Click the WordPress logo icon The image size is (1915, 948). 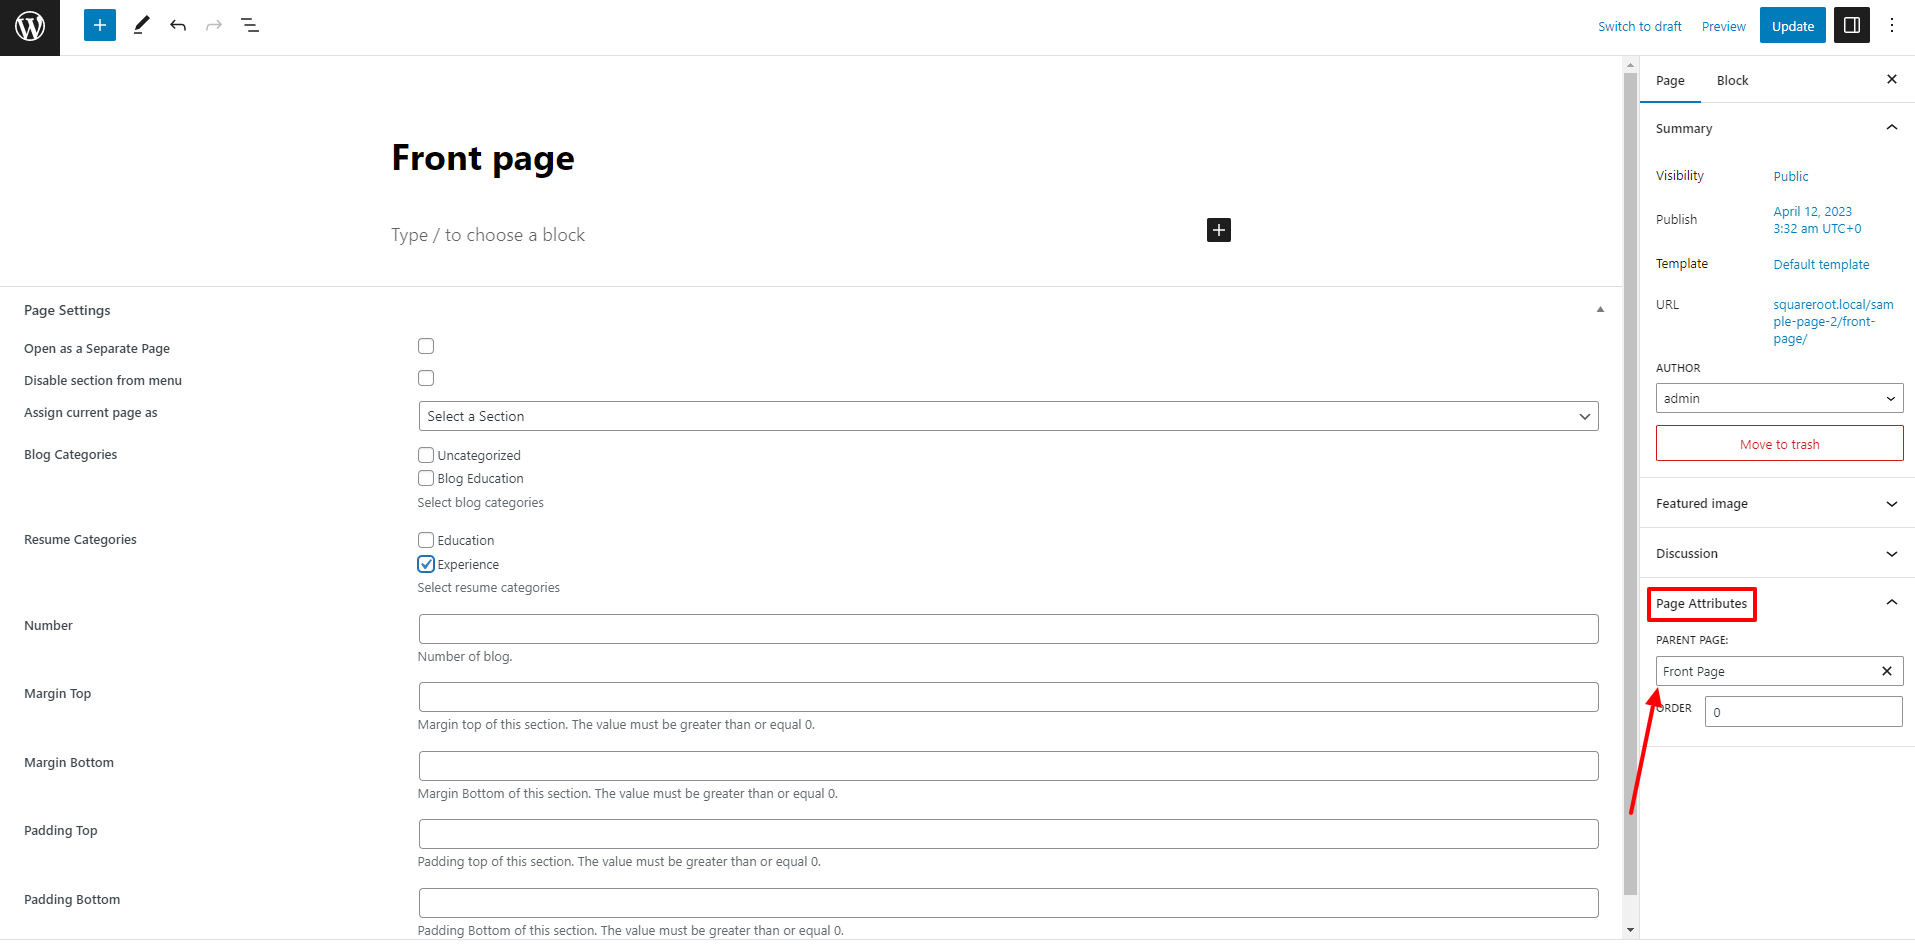[x=30, y=26]
